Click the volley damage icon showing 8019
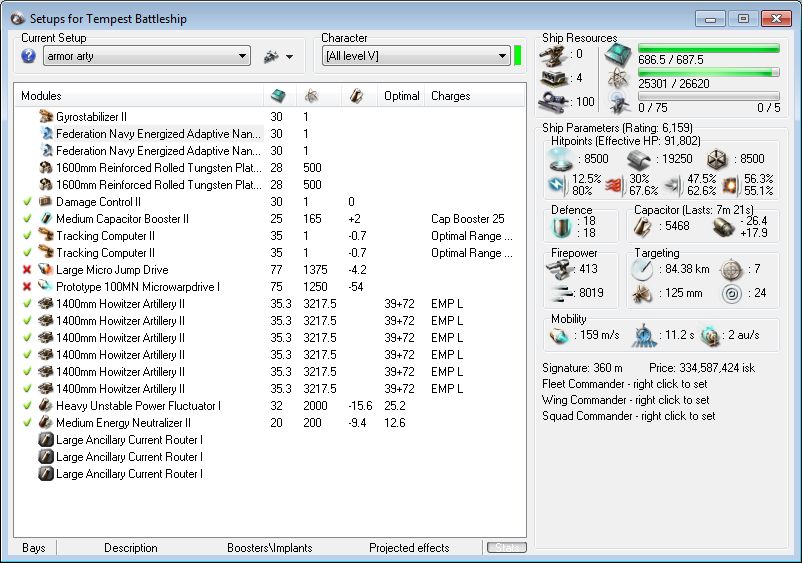The width and height of the screenshot is (802, 563). click(561, 293)
